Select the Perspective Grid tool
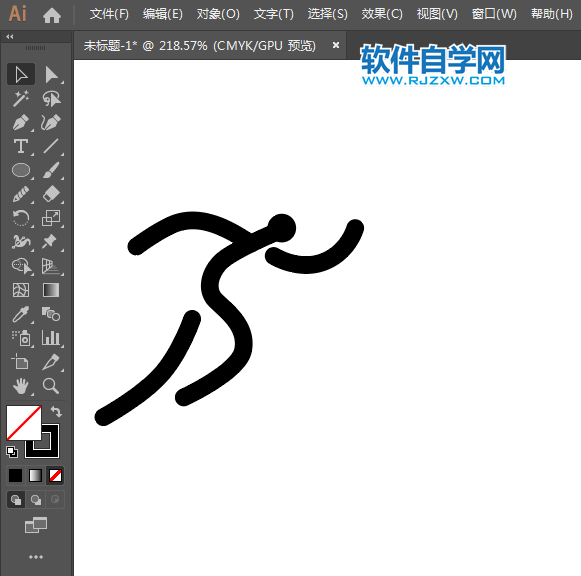 tap(51, 266)
